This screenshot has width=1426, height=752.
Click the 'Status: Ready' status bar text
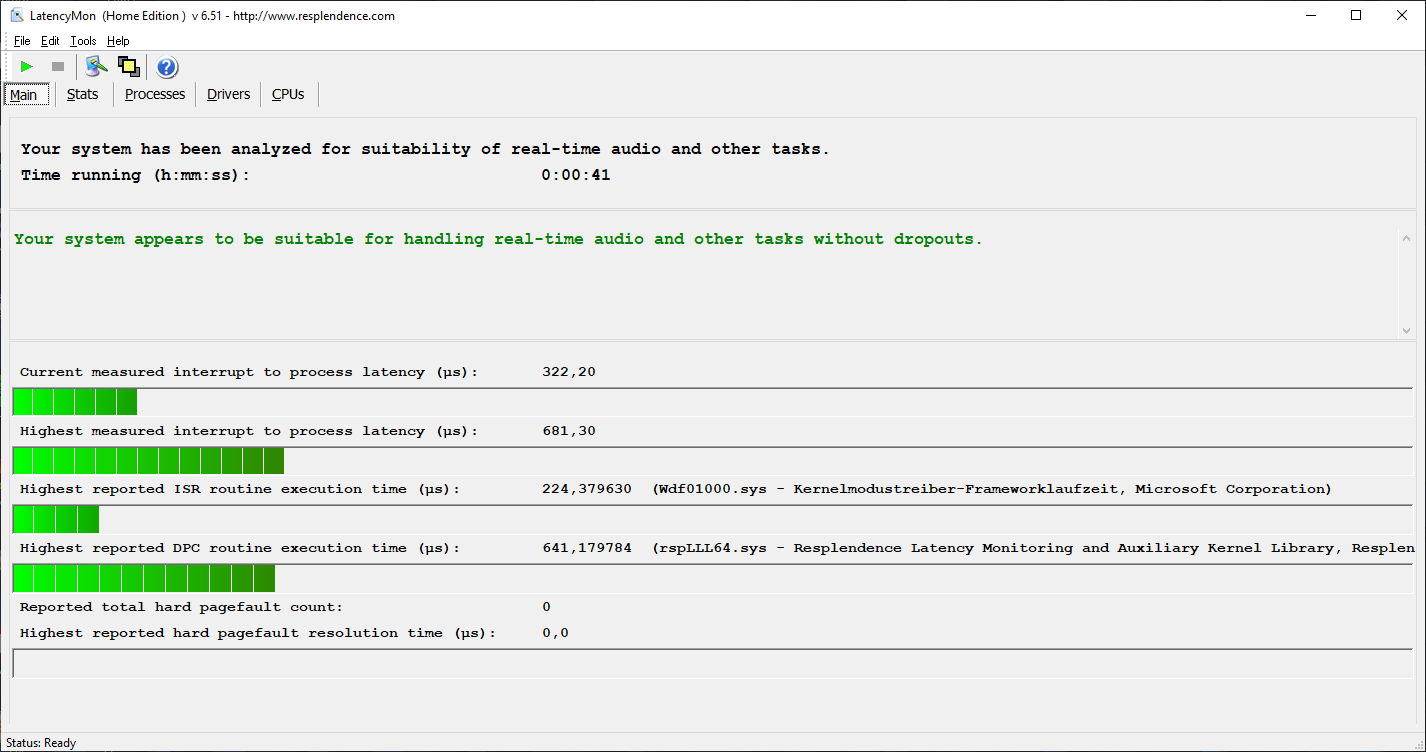pos(41,743)
